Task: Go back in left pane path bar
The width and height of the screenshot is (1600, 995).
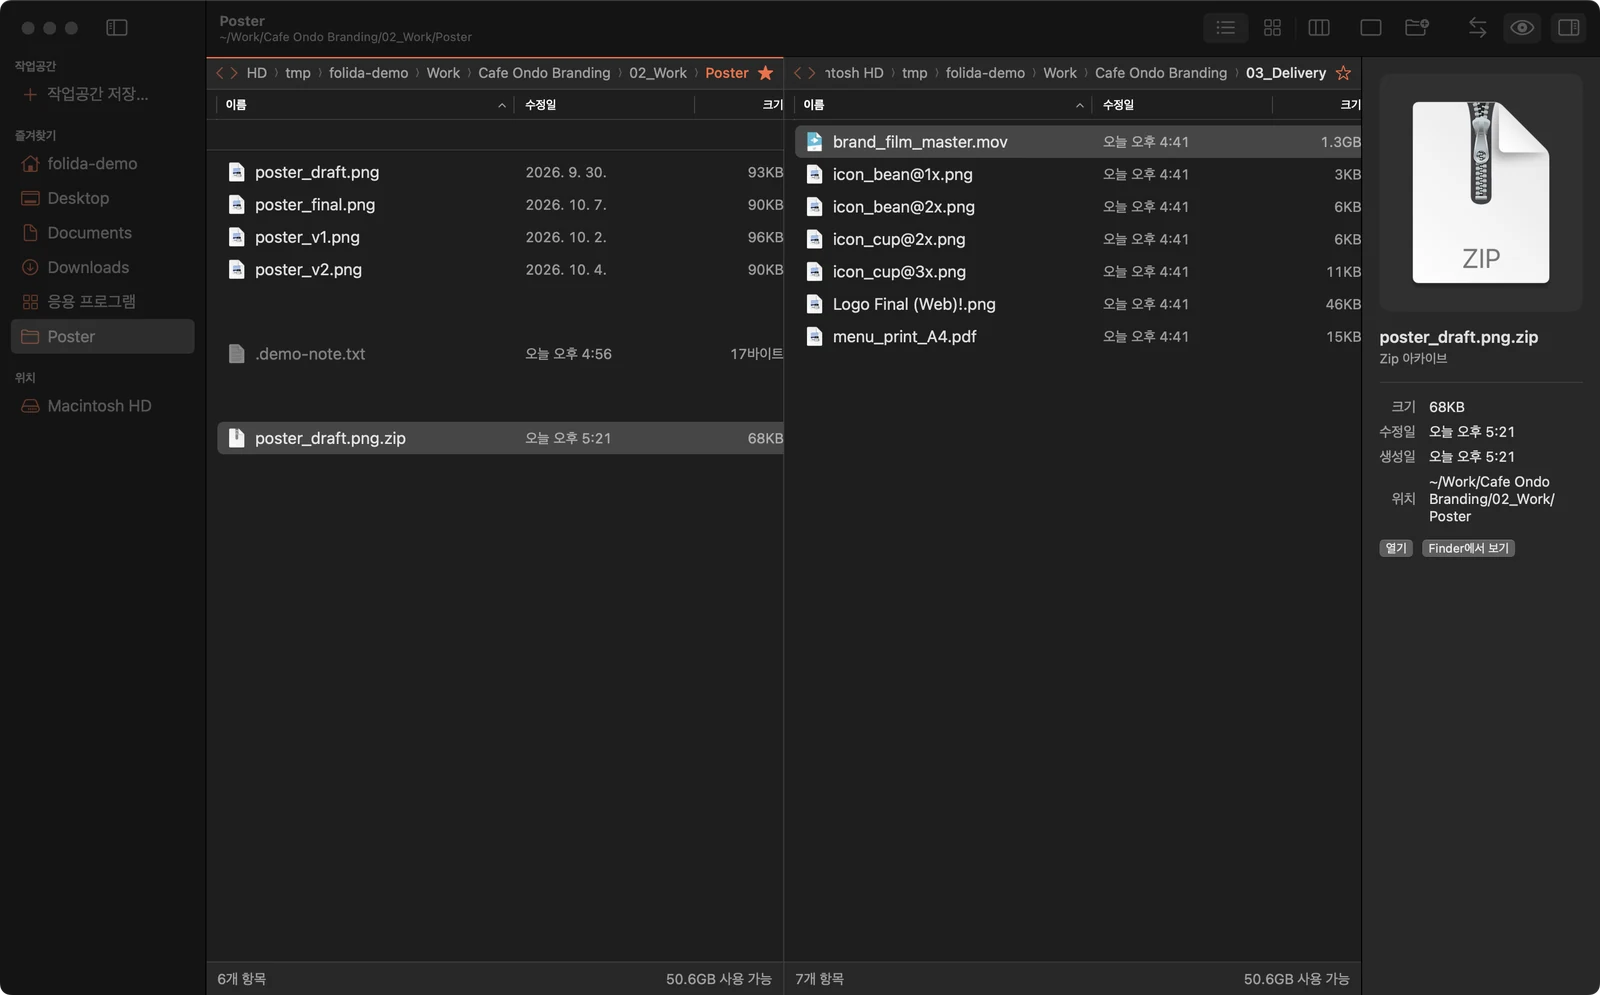Action: click(x=221, y=73)
